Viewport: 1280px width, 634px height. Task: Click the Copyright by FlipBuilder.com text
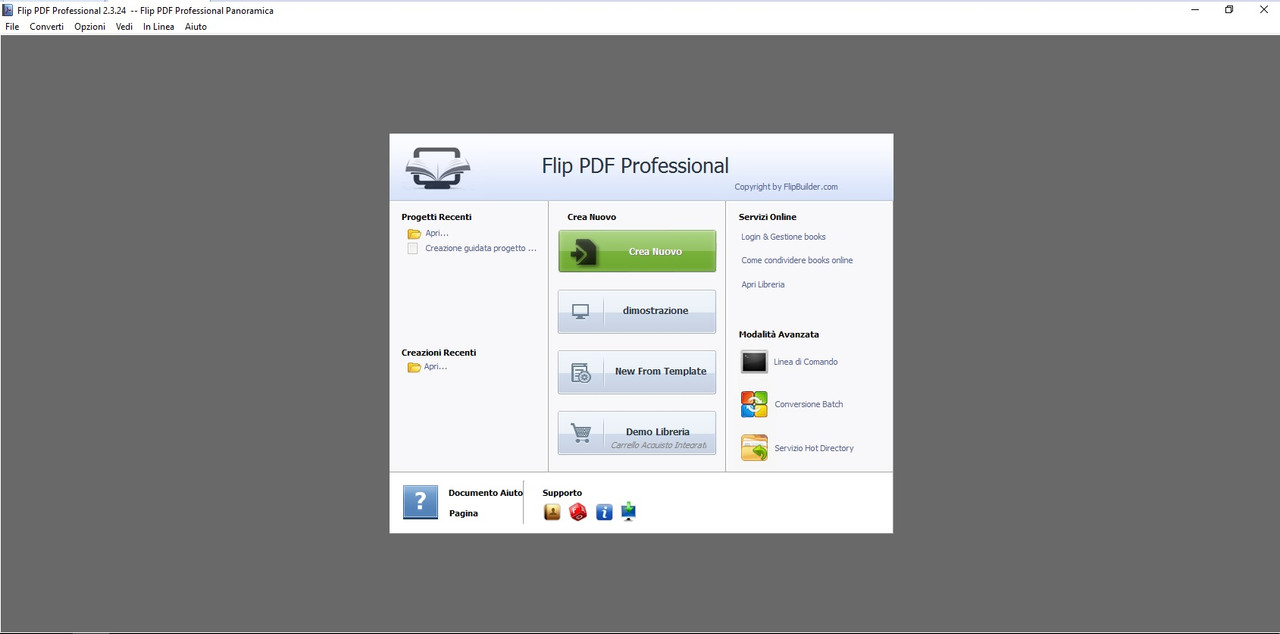click(786, 187)
